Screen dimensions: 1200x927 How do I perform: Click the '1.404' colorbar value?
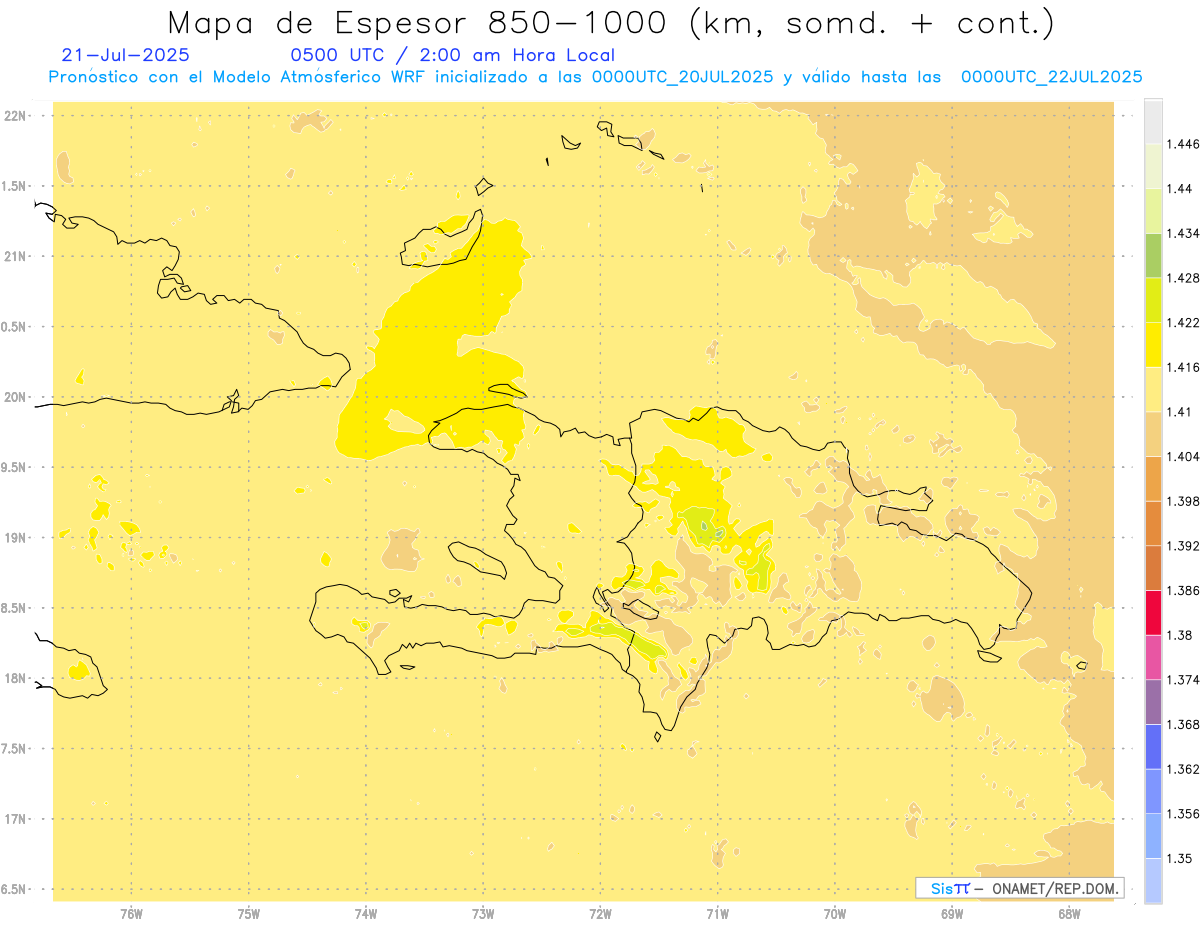pos(1184,457)
